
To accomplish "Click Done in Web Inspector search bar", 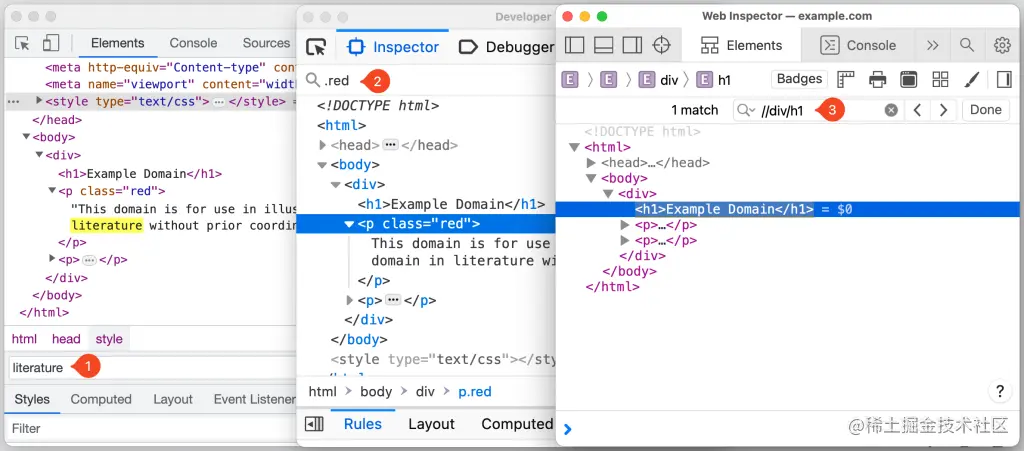I will [985, 110].
